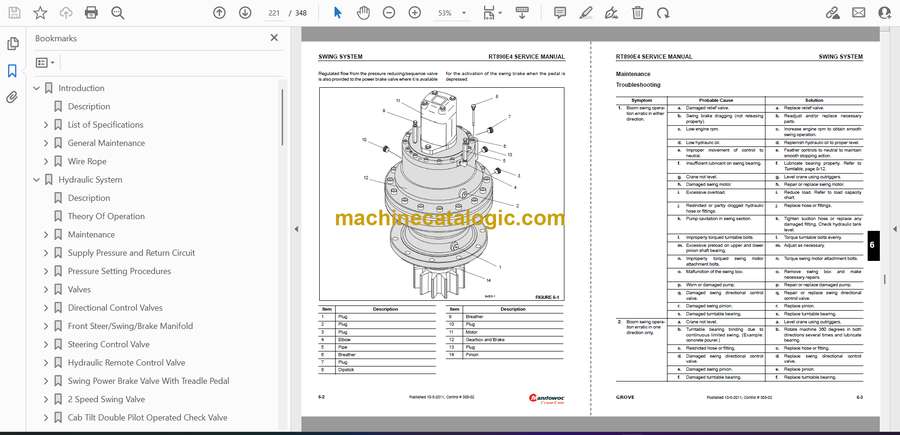The image size is (900, 435).
Task: Open the share with others account icon
Action: click(885, 13)
